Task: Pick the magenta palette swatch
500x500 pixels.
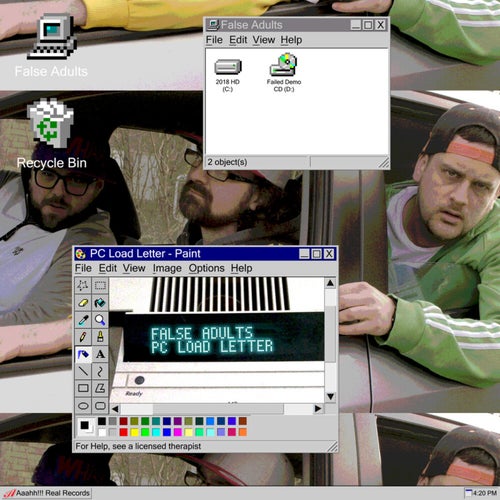Action: click(x=178, y=432)
